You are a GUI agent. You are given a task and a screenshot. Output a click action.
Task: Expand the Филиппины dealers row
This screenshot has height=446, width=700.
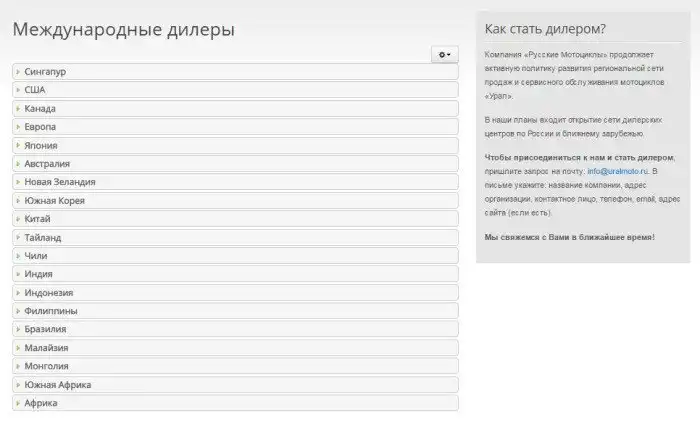coord(51,311)
